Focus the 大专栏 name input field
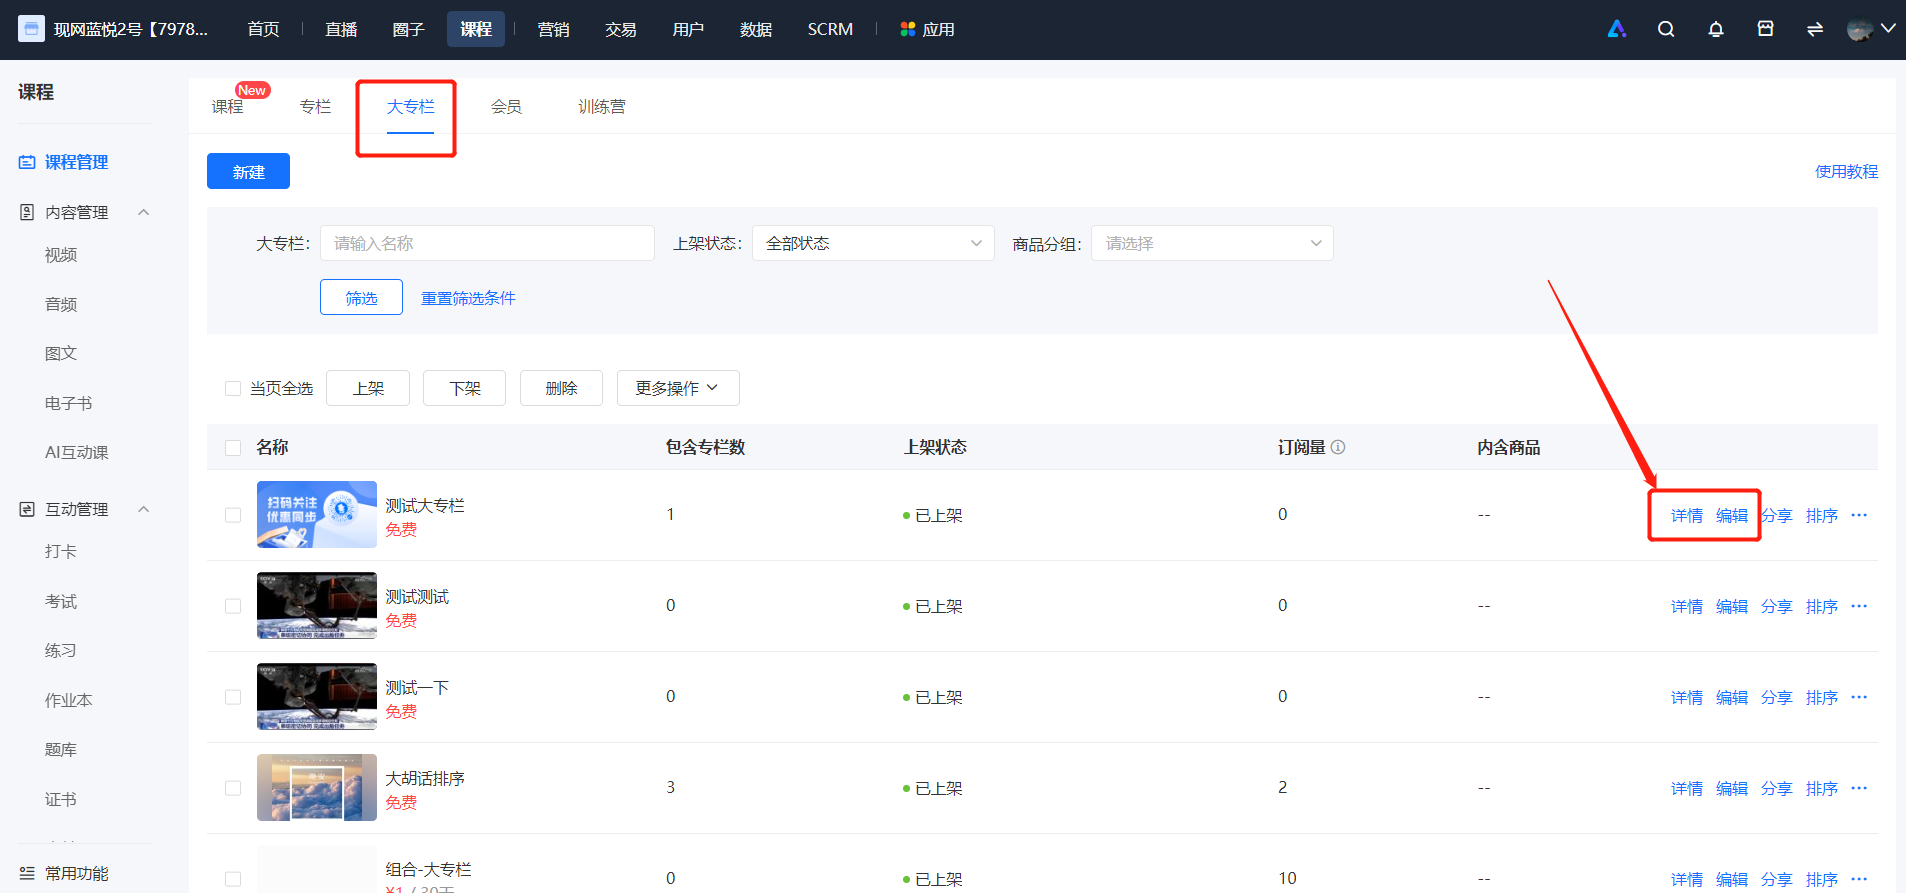 [487, 243]
